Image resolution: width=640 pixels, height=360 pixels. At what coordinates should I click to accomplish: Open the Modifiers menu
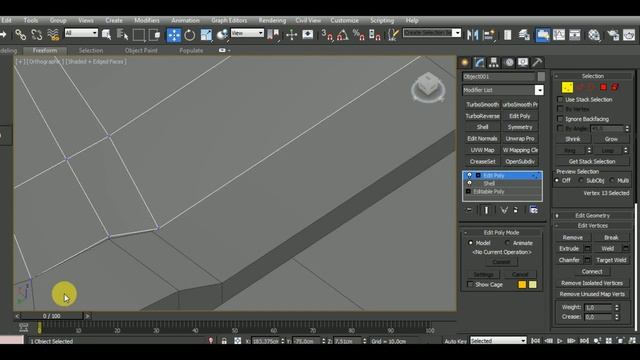[147, 20]
